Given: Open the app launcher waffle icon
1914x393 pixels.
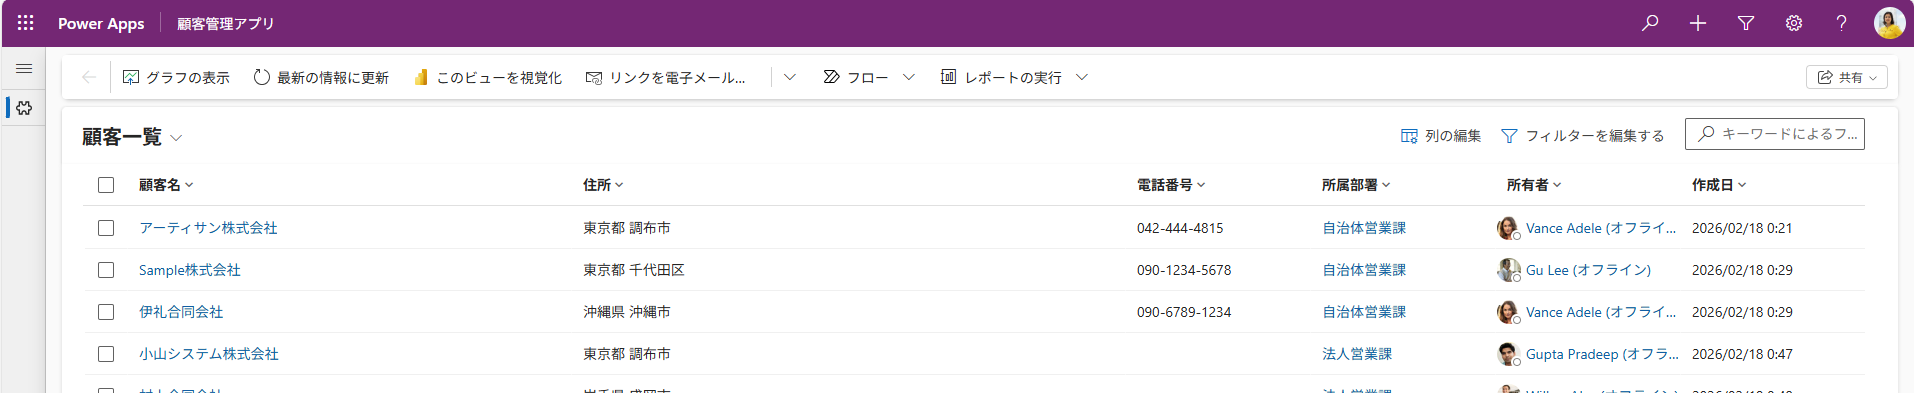Looking at the screenshot, I should click(x=26, y=23).
